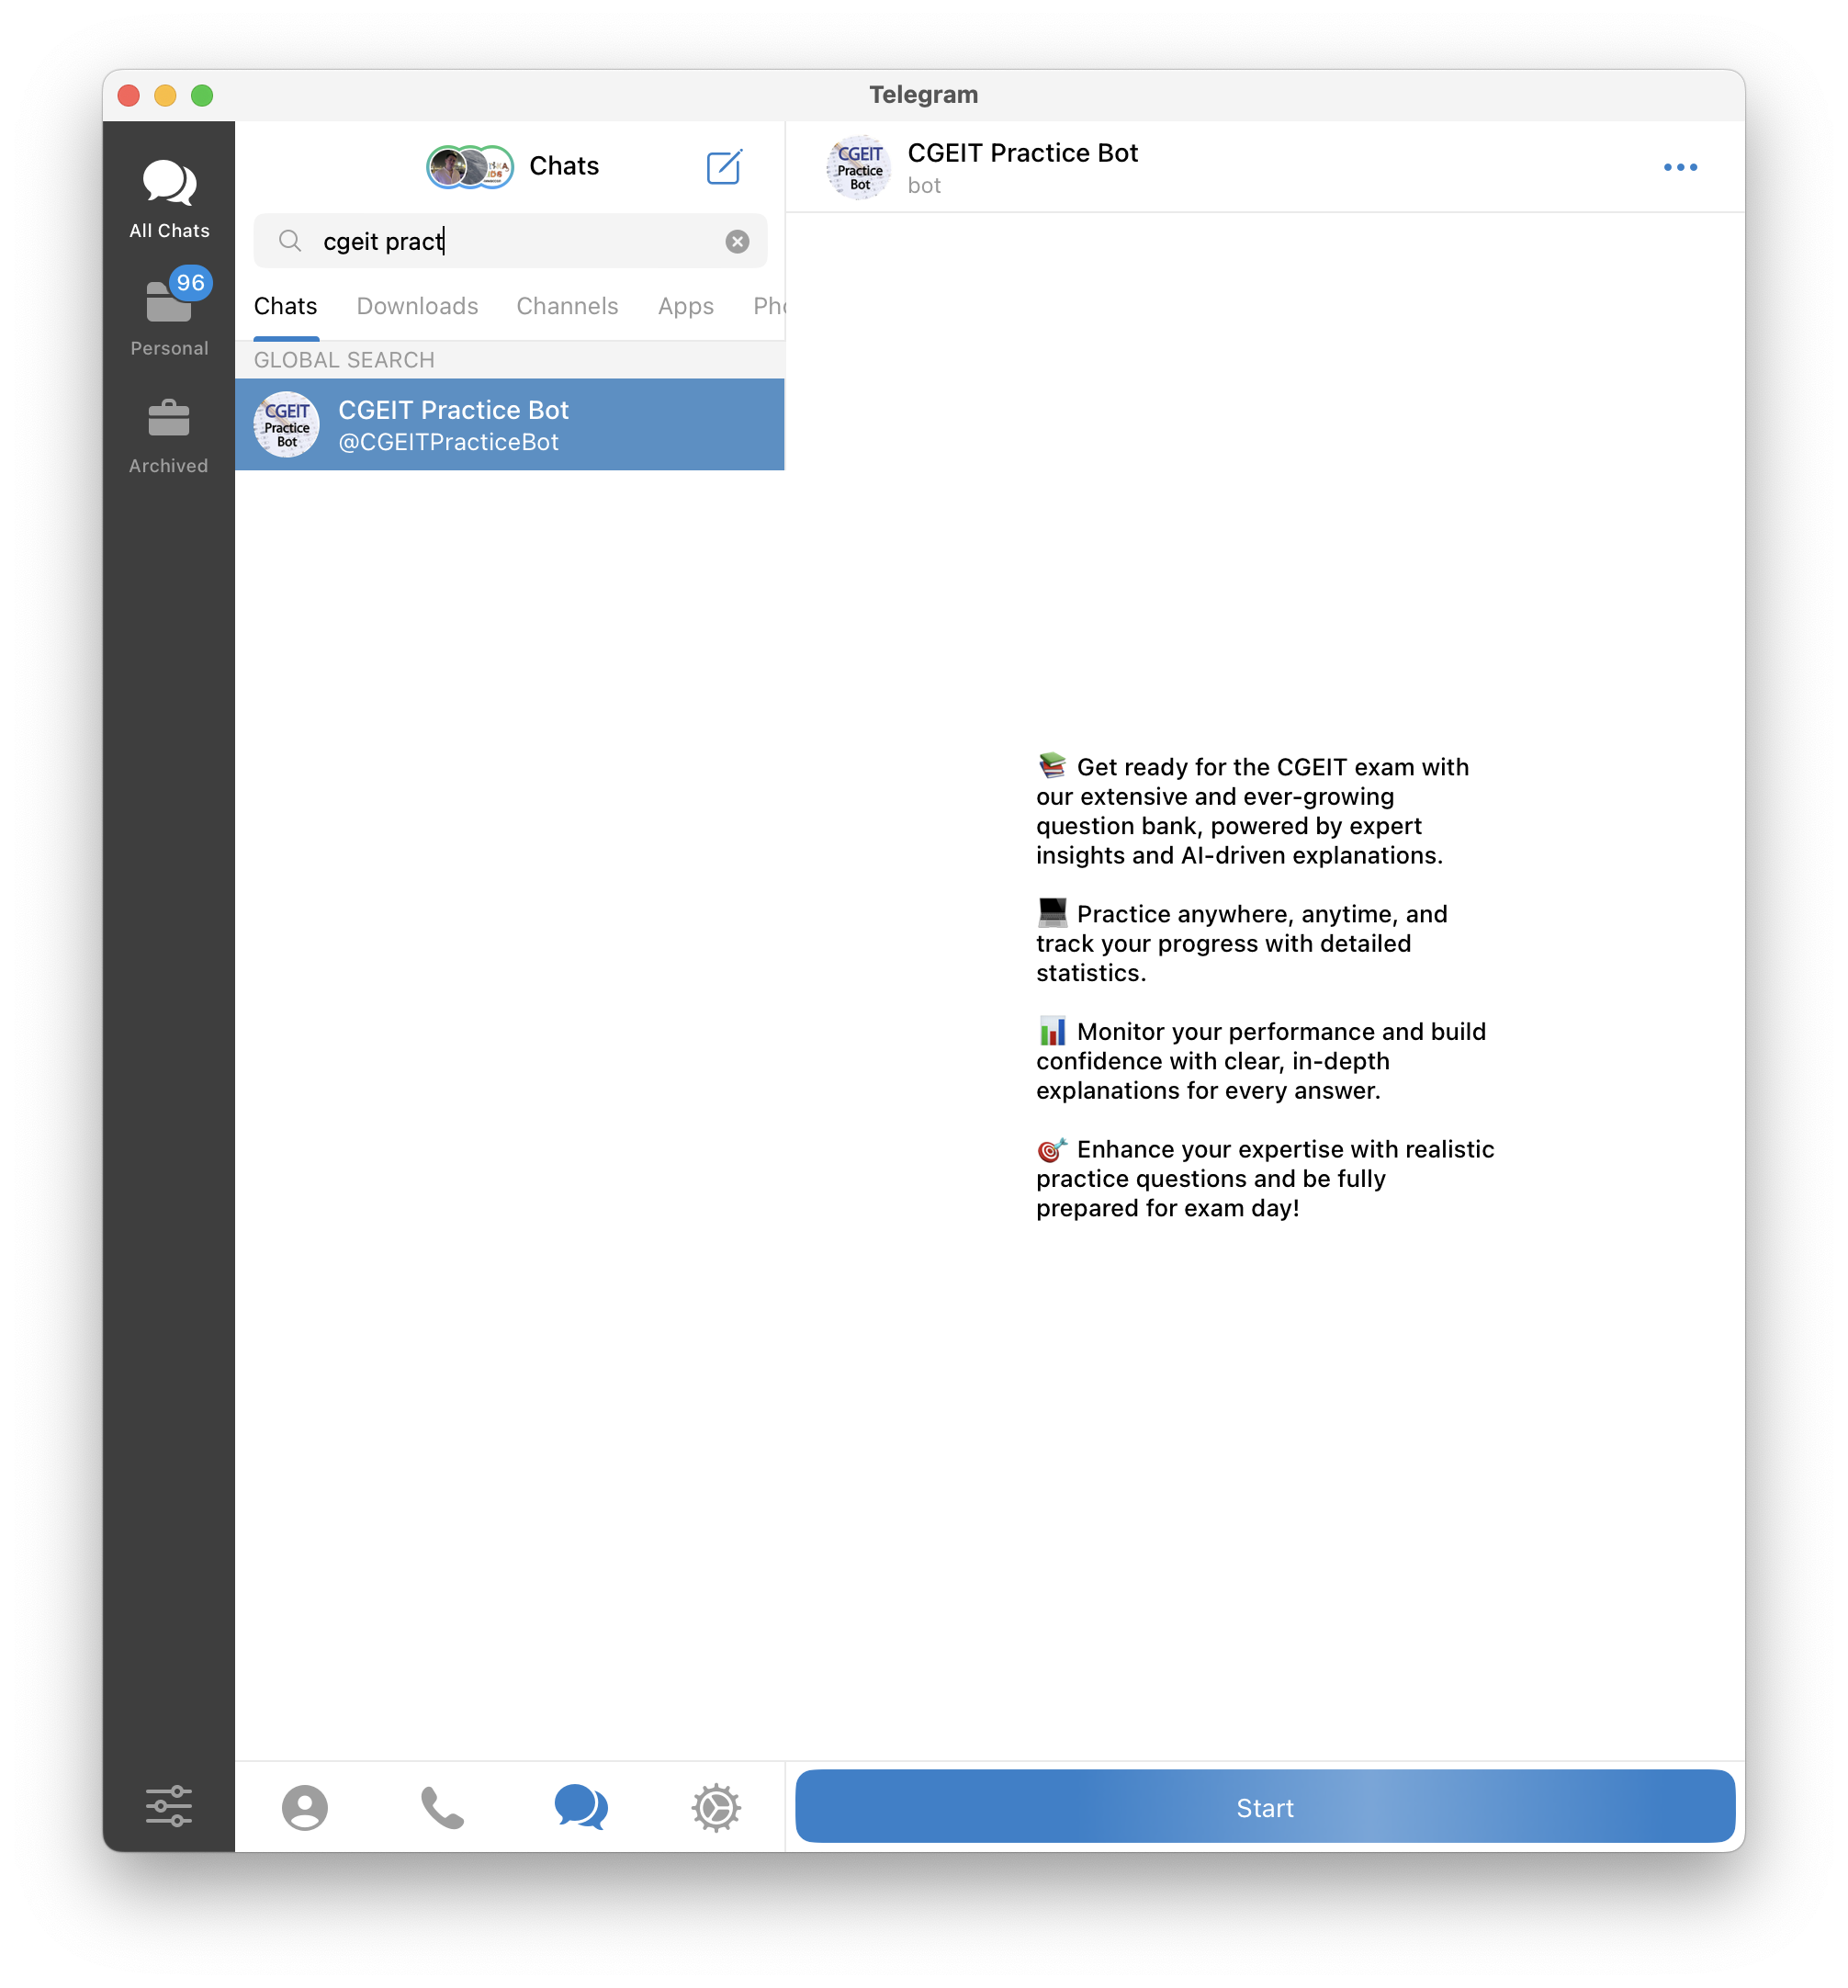
Task: Open the three-dot more options menu
Action: 1679,167
